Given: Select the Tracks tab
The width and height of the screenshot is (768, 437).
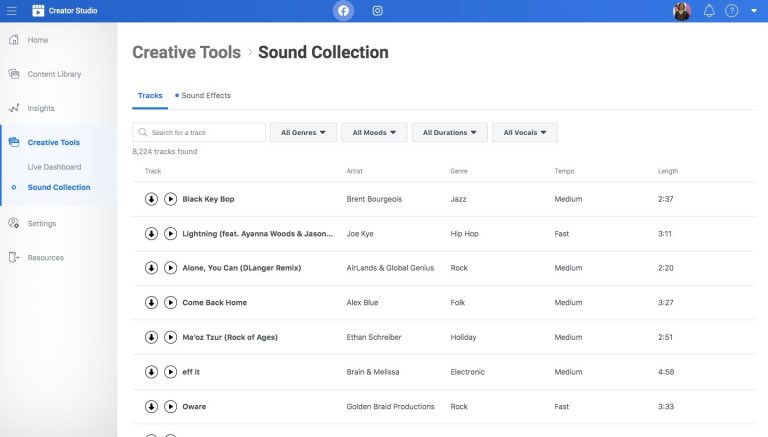Looking at the screenshot, I should pyautogui.click(x=150, y=96).
